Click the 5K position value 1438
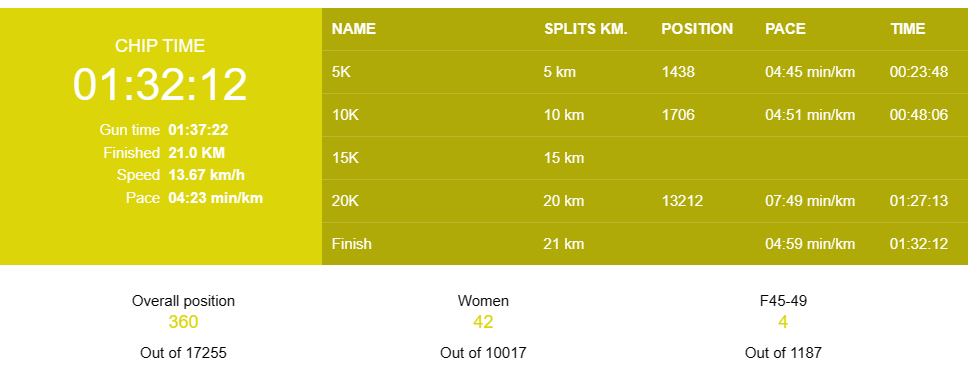The width and height of the screenshot is (968, 389). tap(678, 72)
